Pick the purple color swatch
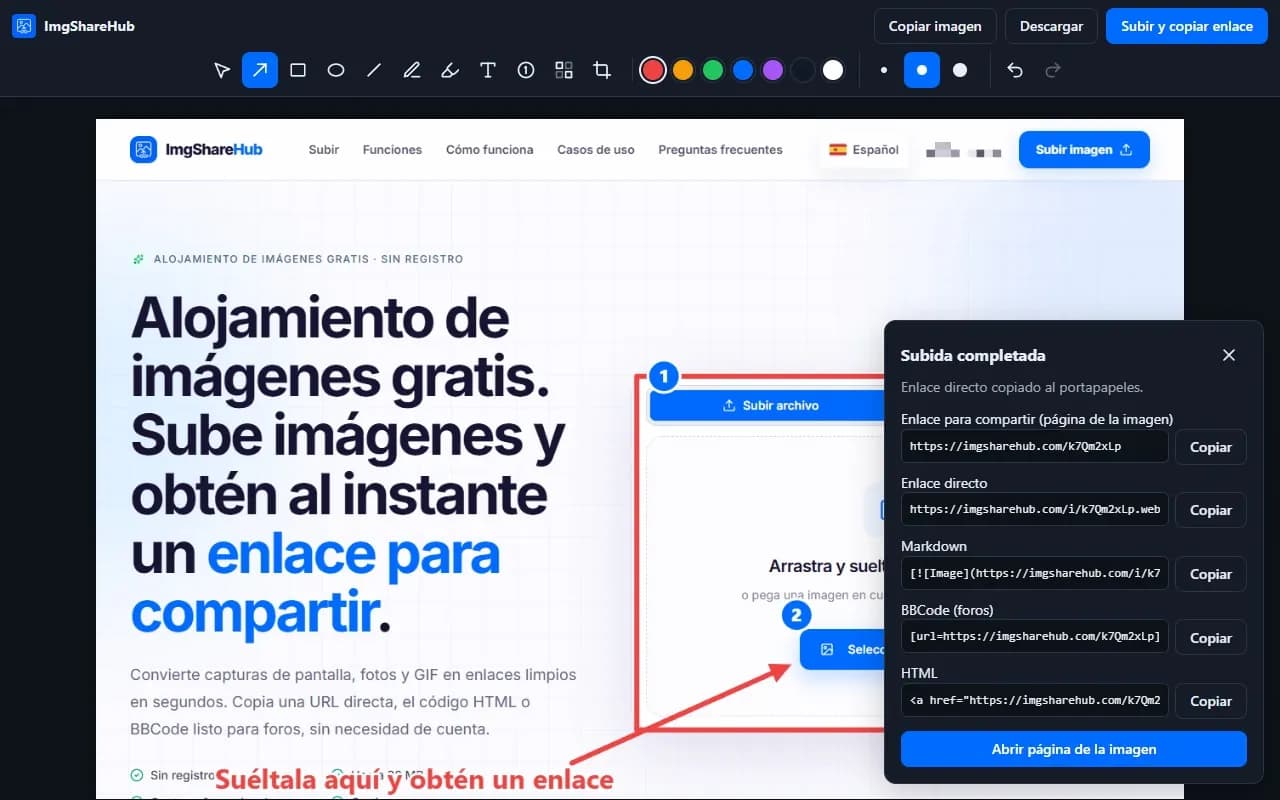 pos(773,70)
